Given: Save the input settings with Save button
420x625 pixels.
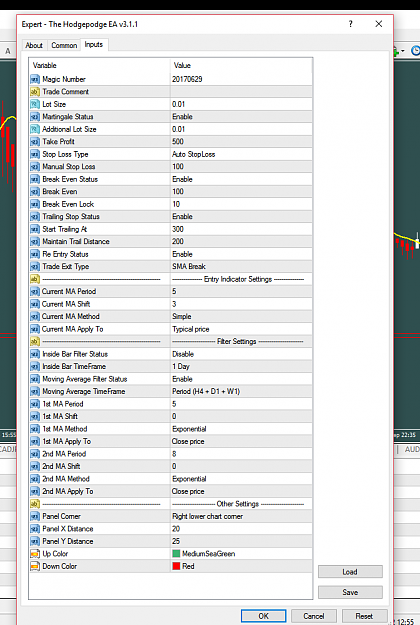Looking at the screenshot, I should coord(350,592).
